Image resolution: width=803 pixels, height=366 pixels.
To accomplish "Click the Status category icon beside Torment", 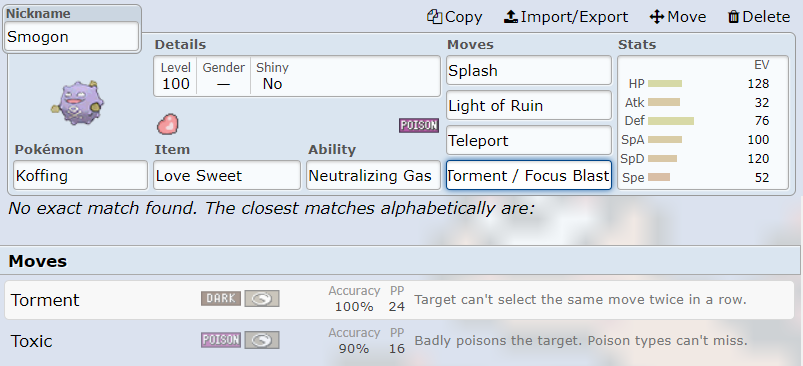I will pos(262,298).
